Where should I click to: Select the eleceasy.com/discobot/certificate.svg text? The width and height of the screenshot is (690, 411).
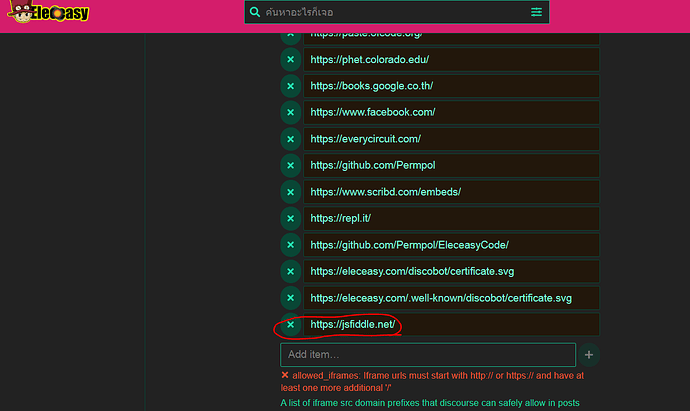click(x=412, y=272)
